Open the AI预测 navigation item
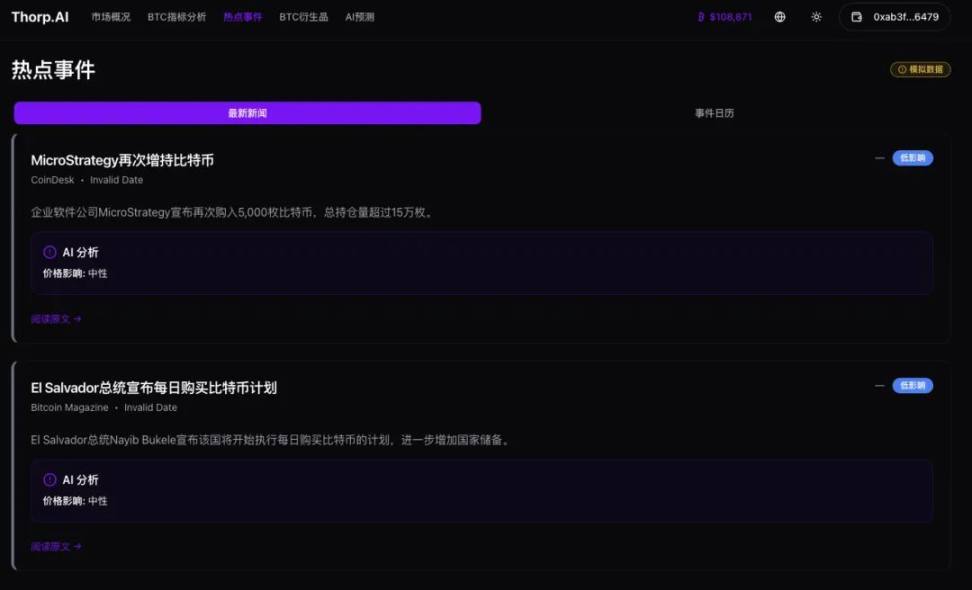972x590 pixels. coord(360,17)
